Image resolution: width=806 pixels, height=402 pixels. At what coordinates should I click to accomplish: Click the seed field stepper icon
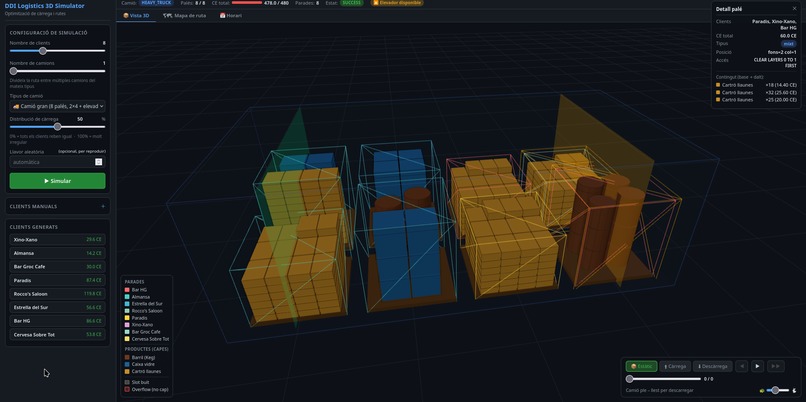click(x=99, y=162)
